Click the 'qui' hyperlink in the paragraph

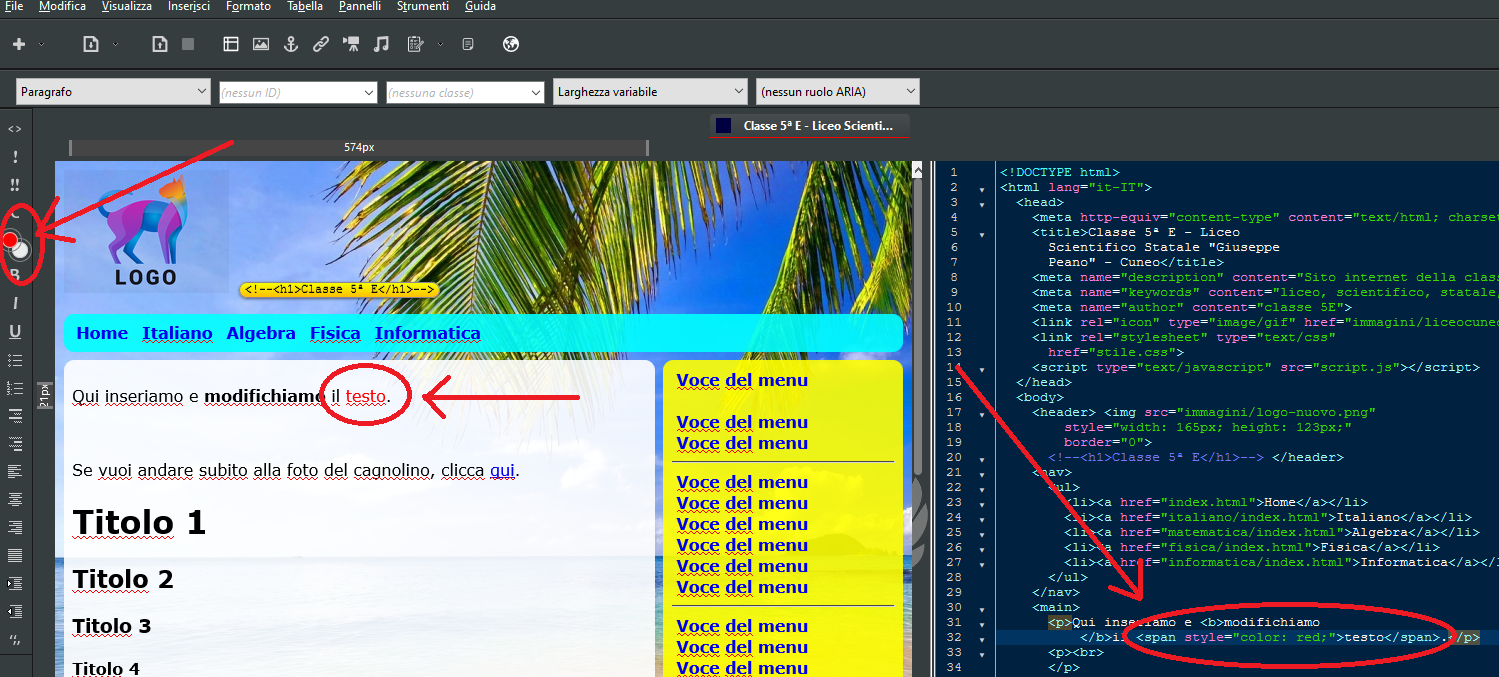pos(502,471)
